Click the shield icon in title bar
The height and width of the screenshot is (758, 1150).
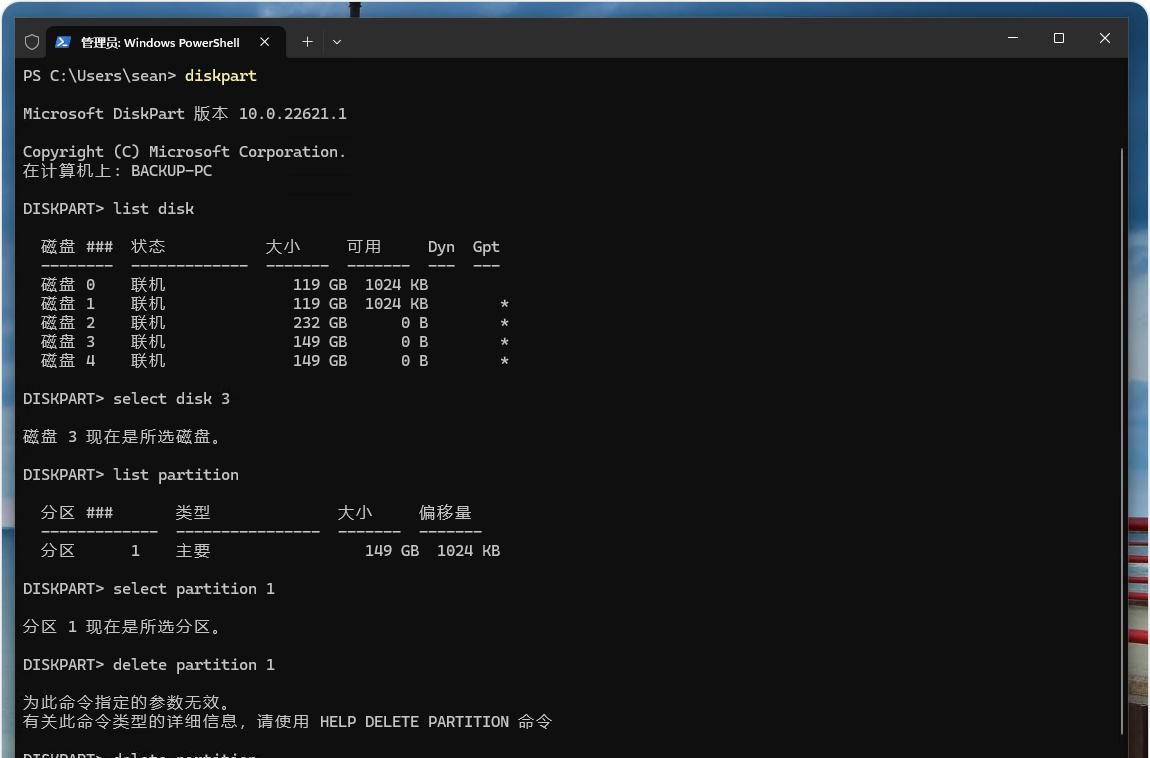(x=32, y=42)
